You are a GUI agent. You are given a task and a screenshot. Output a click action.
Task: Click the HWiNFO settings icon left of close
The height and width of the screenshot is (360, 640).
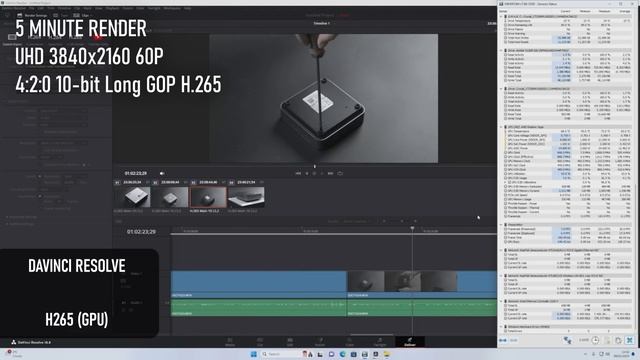618,340
